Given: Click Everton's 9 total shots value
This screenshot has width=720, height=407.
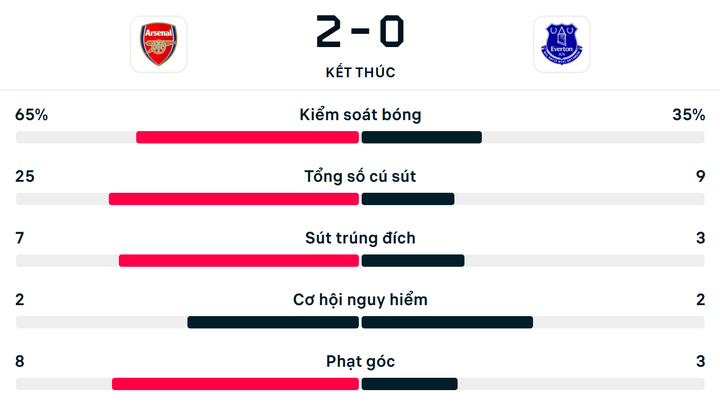Looking at the screenshot, I should coord(700,177).
